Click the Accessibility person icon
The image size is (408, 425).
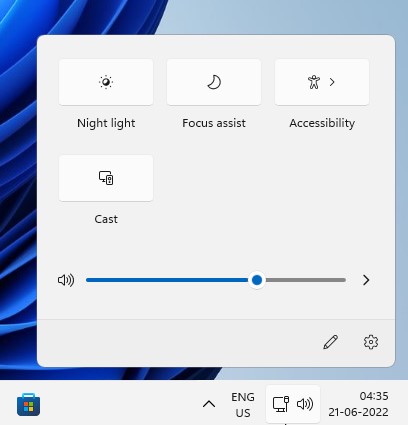314,82
